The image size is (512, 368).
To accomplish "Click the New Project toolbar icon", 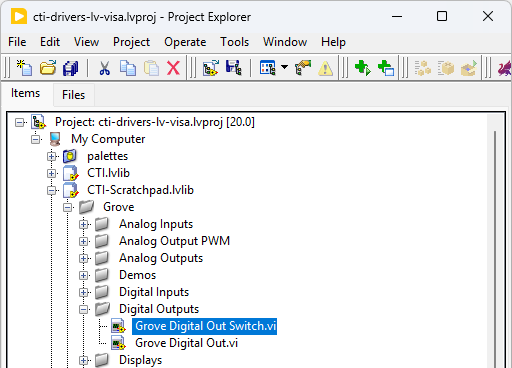I will click(24, 68).
